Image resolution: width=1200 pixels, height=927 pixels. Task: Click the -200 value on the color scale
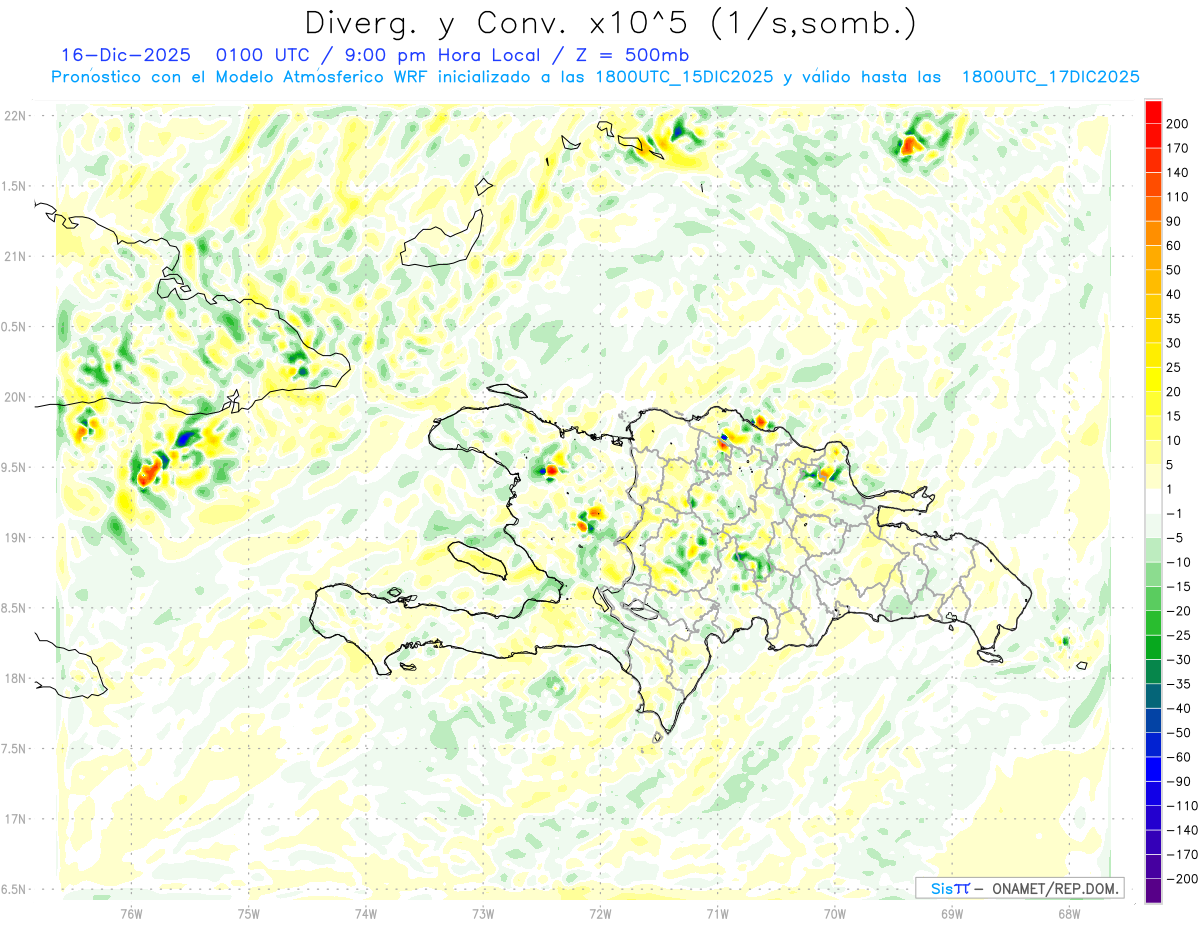point(1181,879)
